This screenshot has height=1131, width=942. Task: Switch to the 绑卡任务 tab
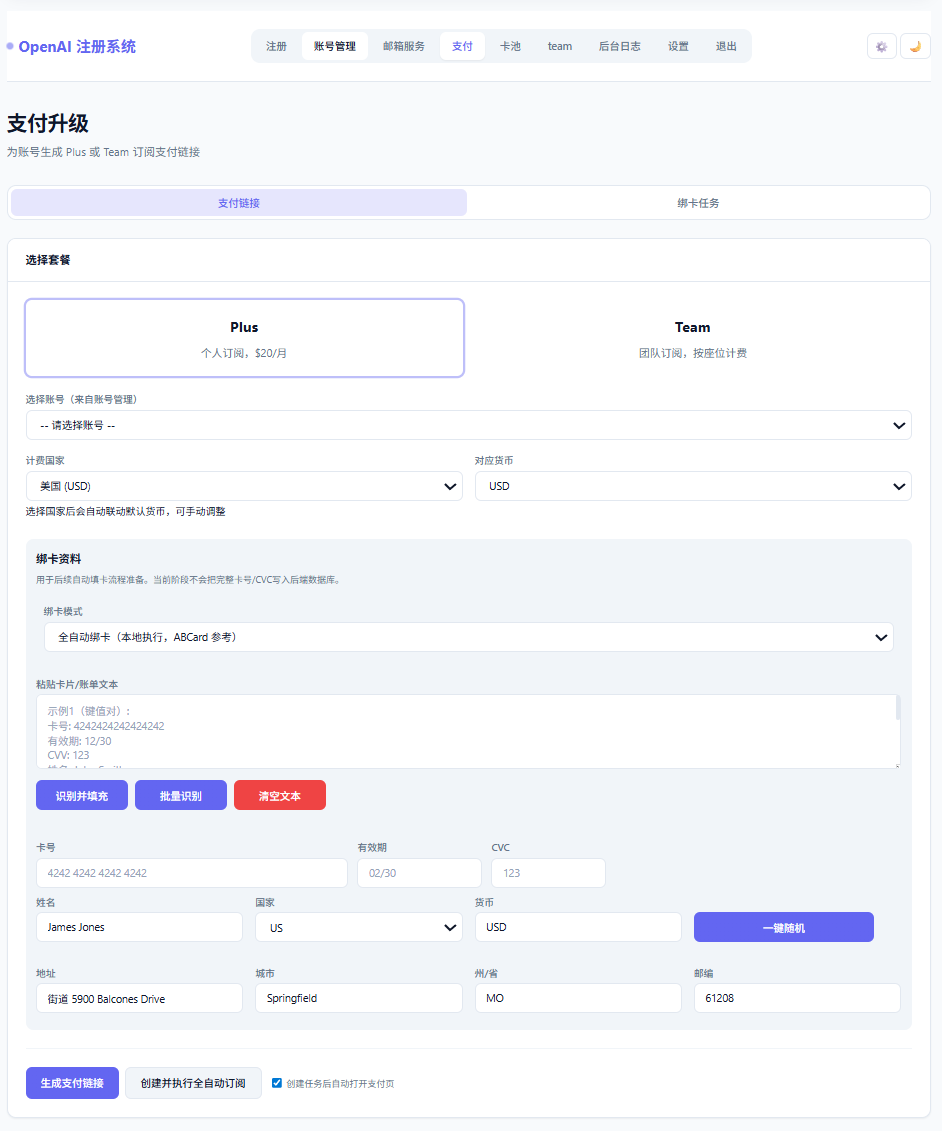[x=698, y=203]
